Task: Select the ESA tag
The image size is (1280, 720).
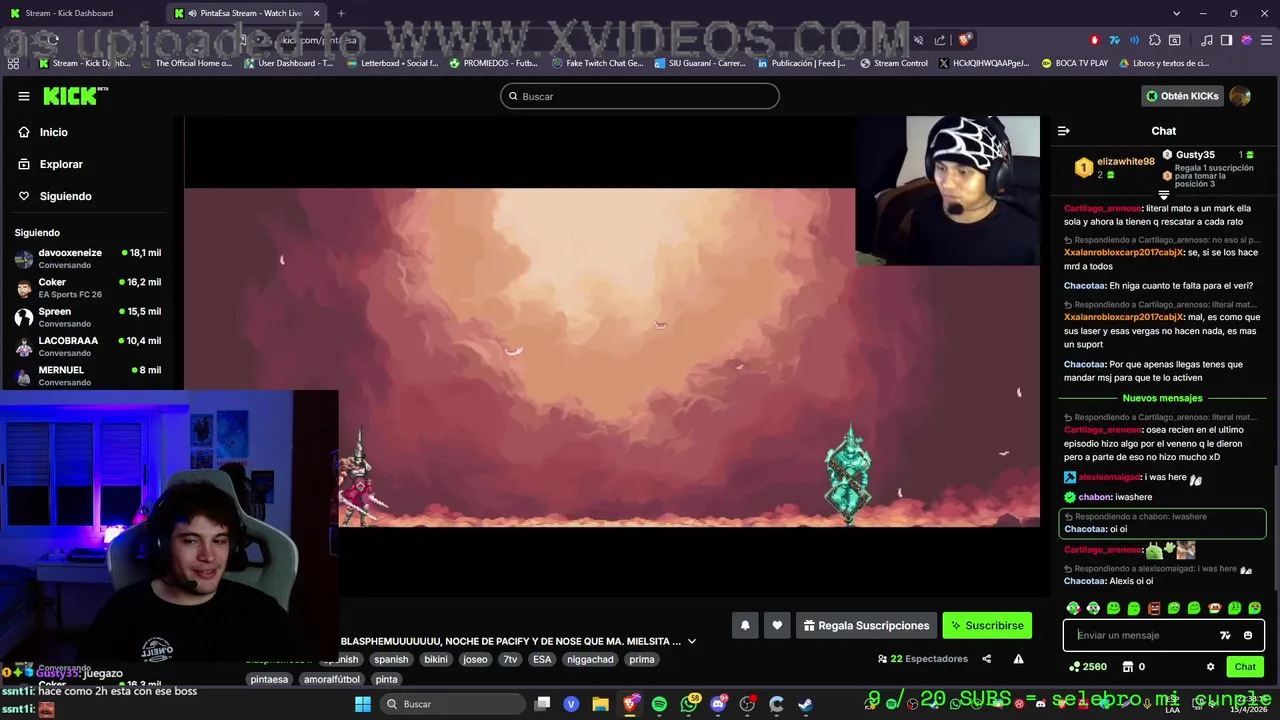Action: (542, 659)
